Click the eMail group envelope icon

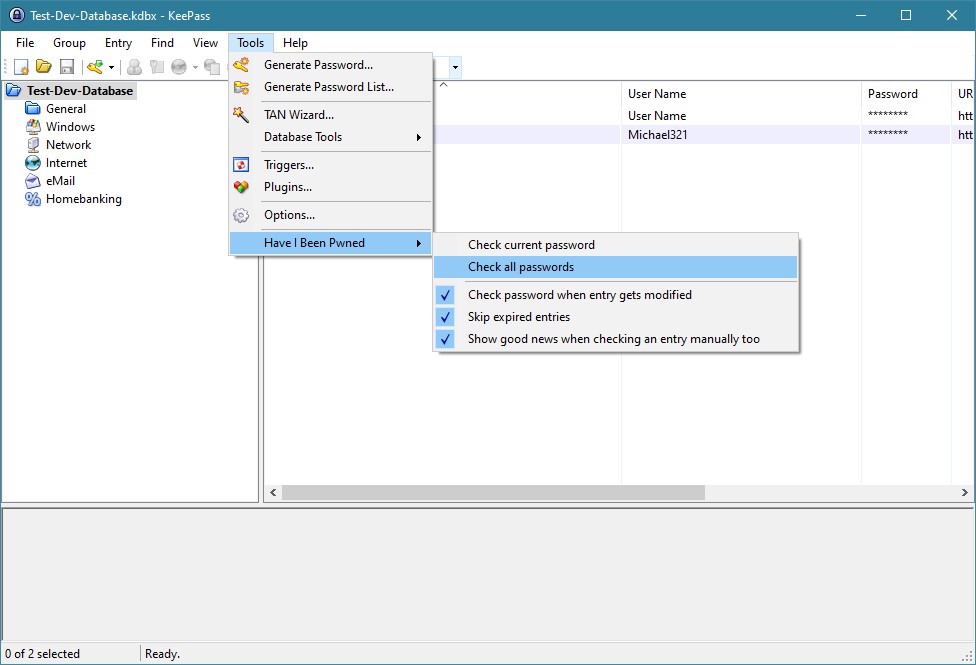32,181
